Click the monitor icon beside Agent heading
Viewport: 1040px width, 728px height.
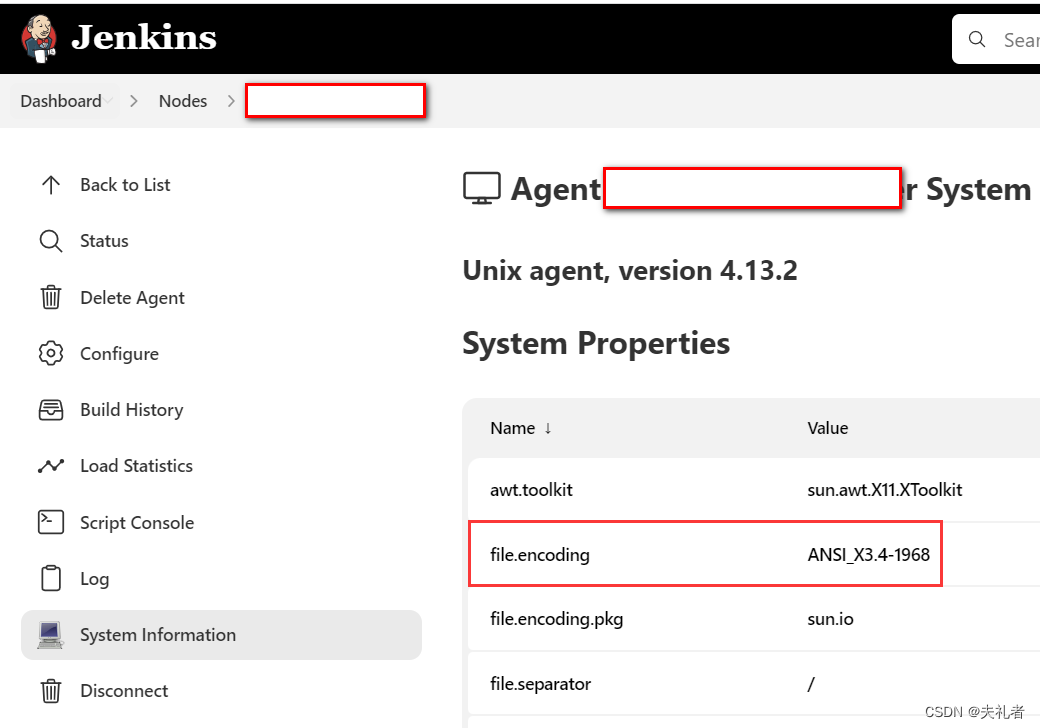pos(482,189)
